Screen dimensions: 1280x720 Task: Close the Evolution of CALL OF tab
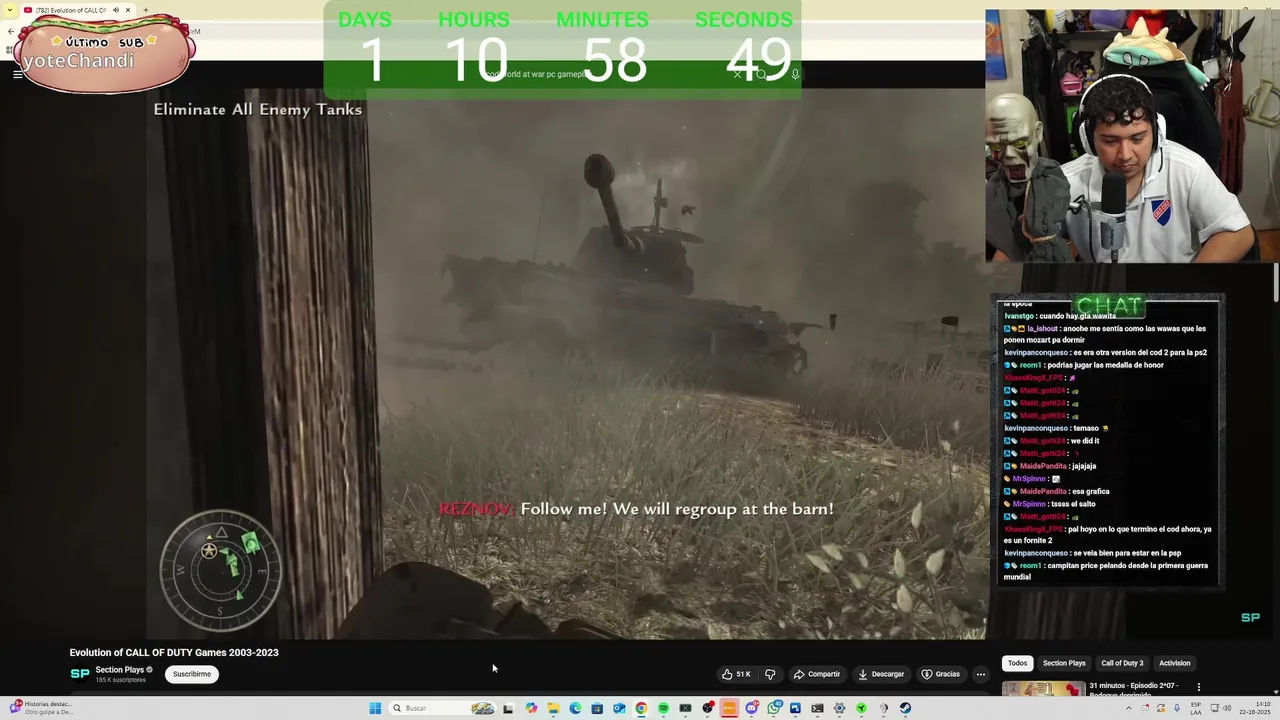[128, 10]
